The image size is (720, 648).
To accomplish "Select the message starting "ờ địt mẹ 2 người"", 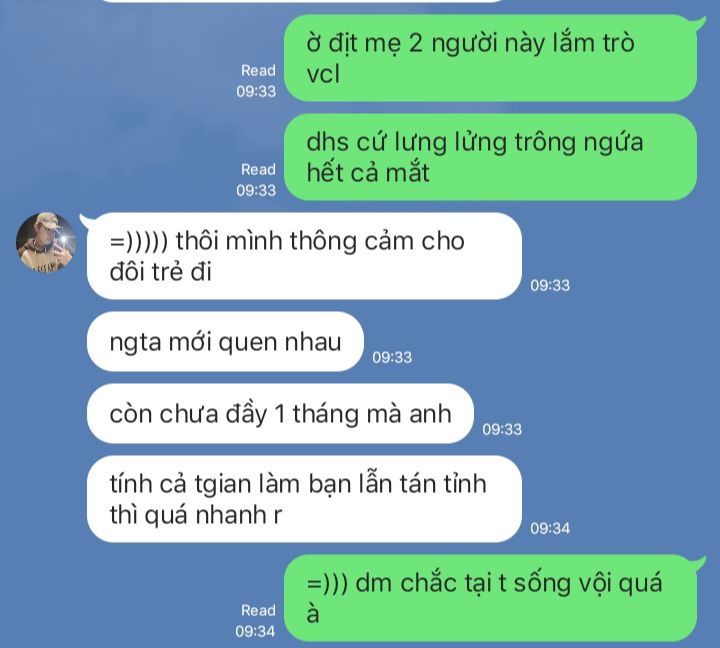I will tap(490, 58).
